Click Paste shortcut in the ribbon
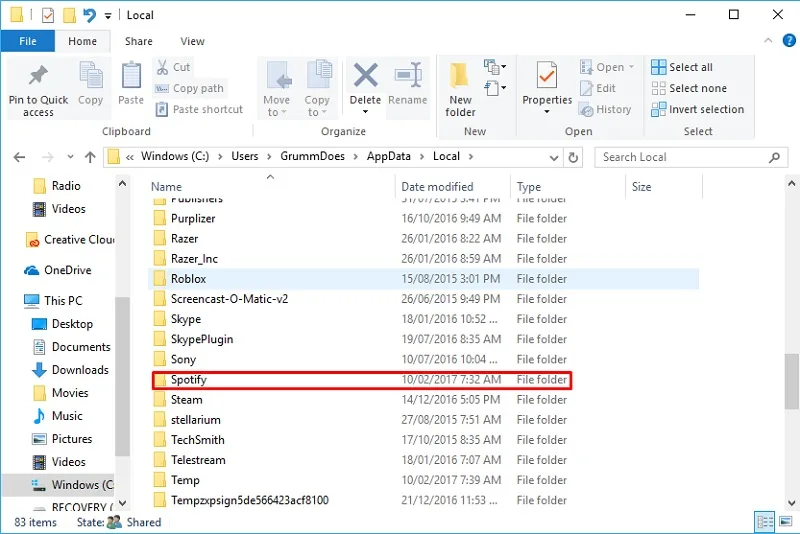This screenshot has height=534, width=800. (199, 109)
